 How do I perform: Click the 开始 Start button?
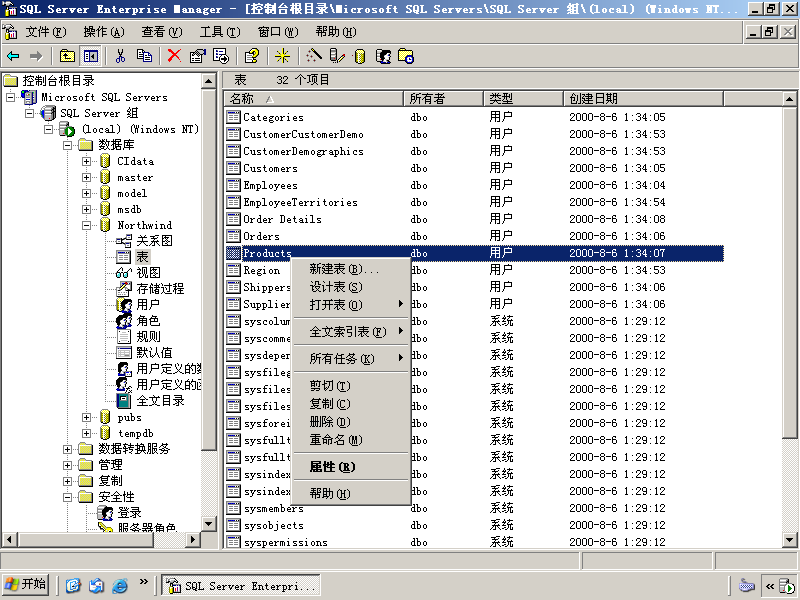pos(26,584)
